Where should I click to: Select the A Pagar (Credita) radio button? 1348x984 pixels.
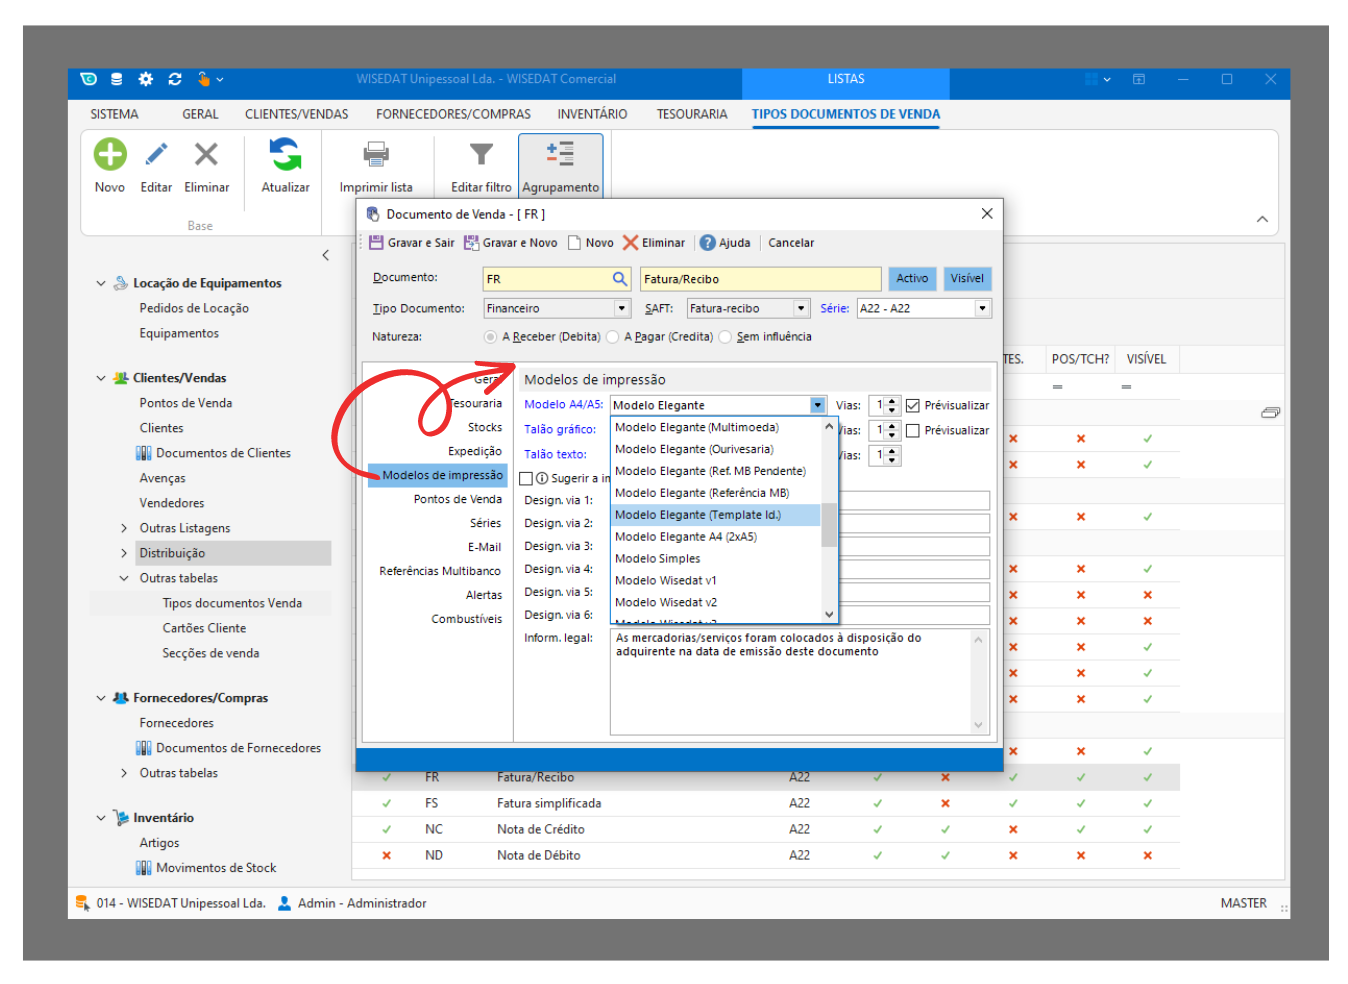613,337
